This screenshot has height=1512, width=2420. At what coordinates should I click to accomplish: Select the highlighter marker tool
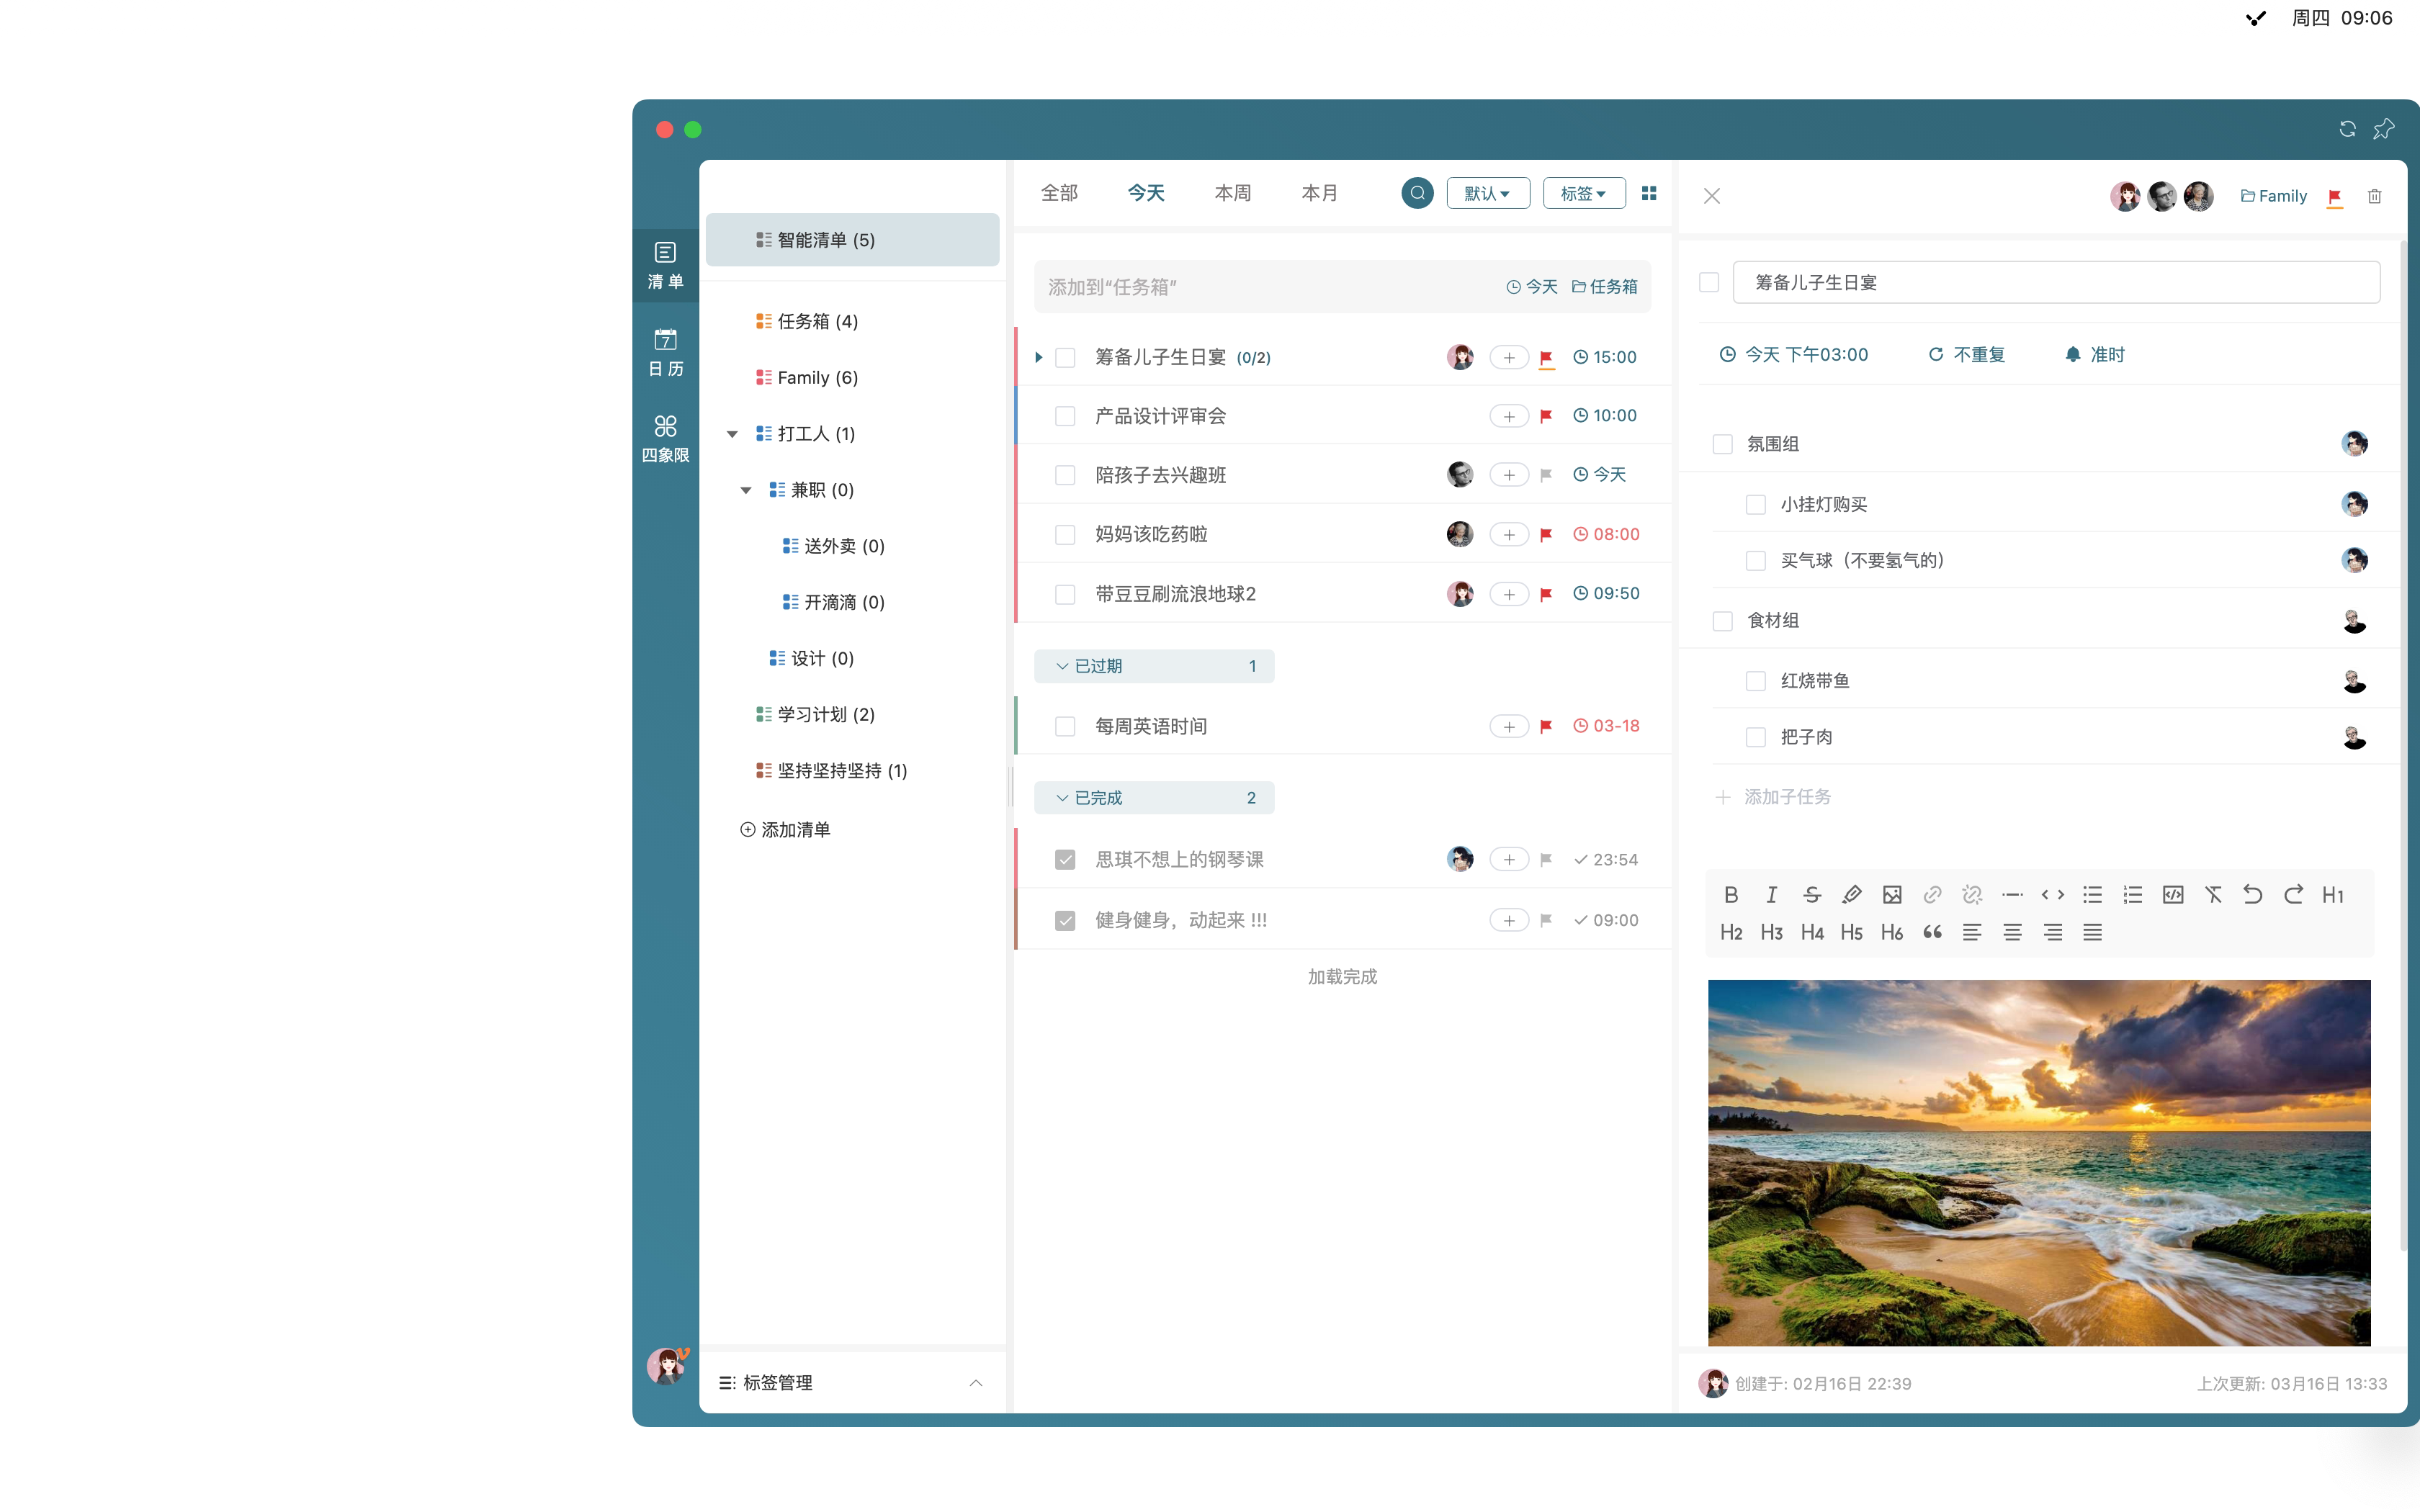(1852, 895)
